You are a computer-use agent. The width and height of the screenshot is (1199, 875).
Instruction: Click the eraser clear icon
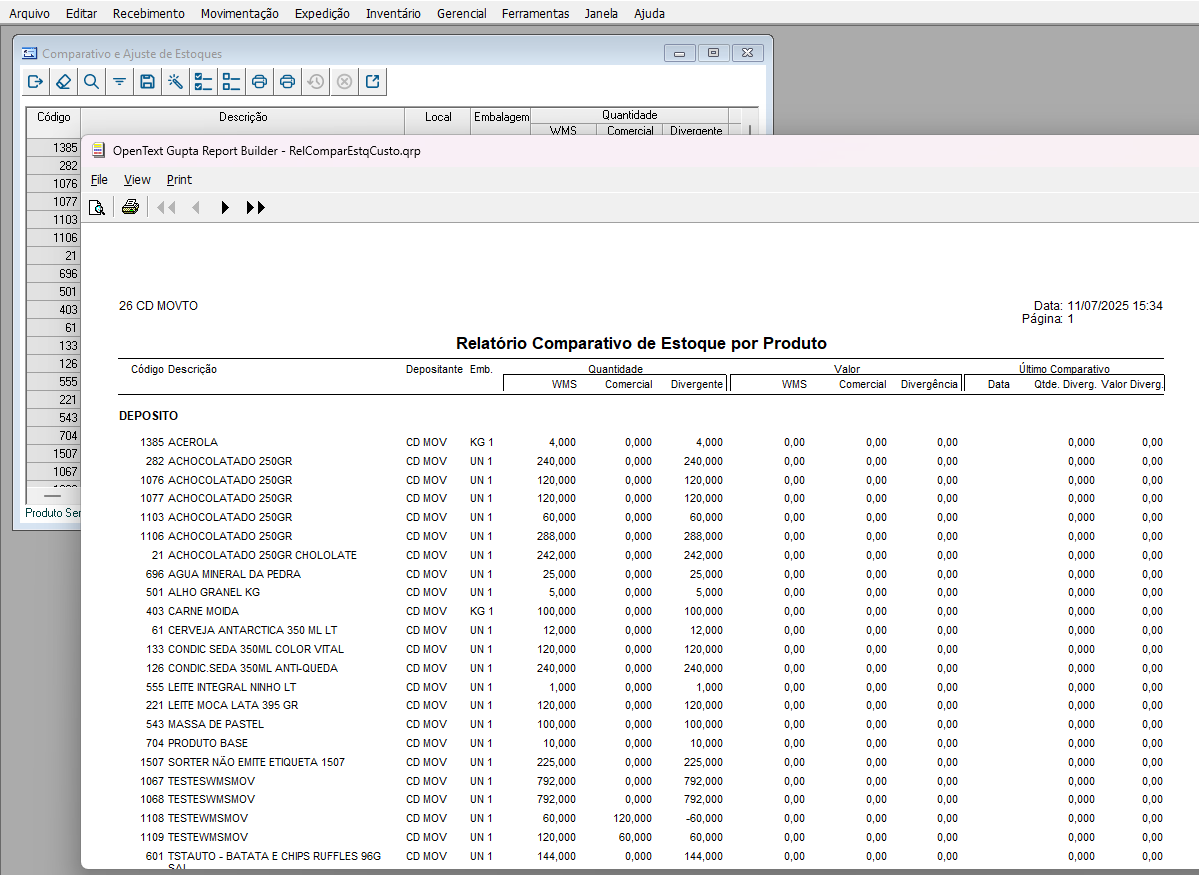point(63,82)
